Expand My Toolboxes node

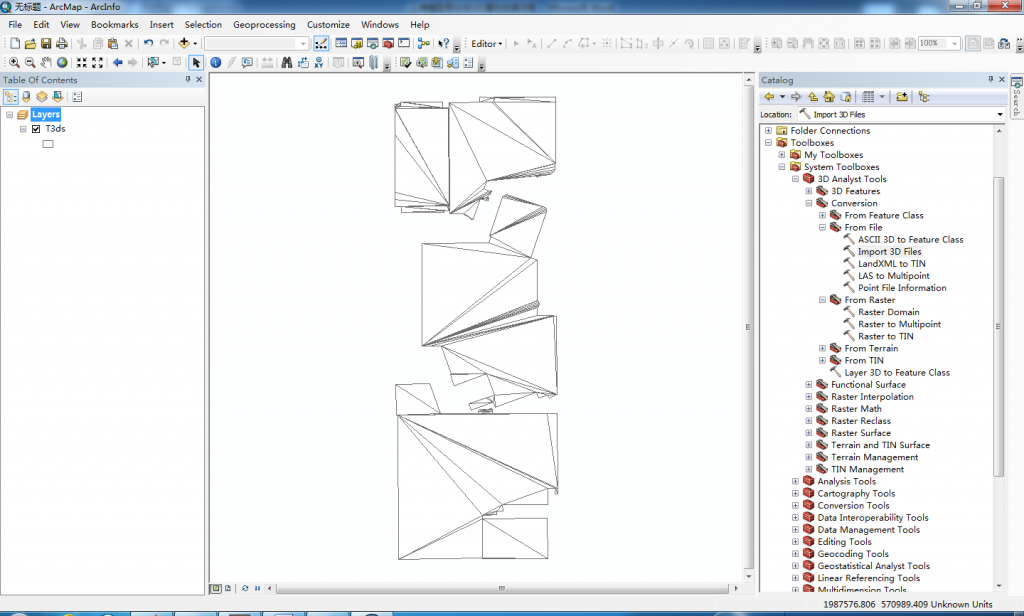click(x=782, y=155)
